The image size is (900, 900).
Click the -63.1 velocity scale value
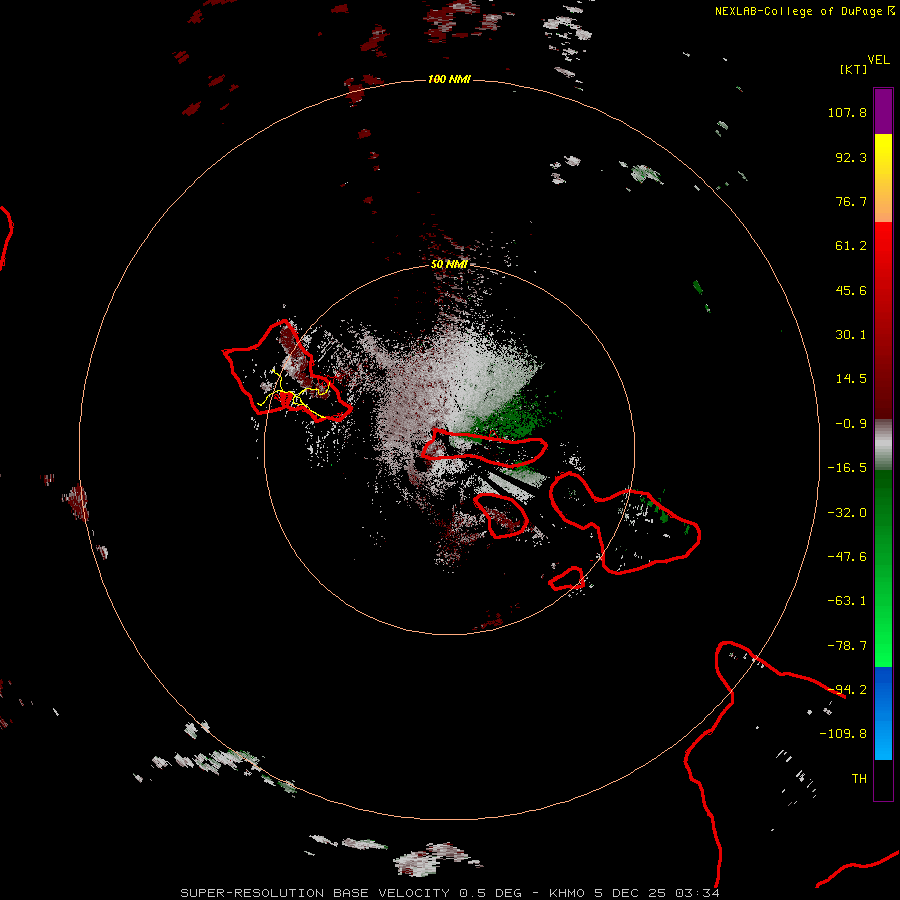847,601
